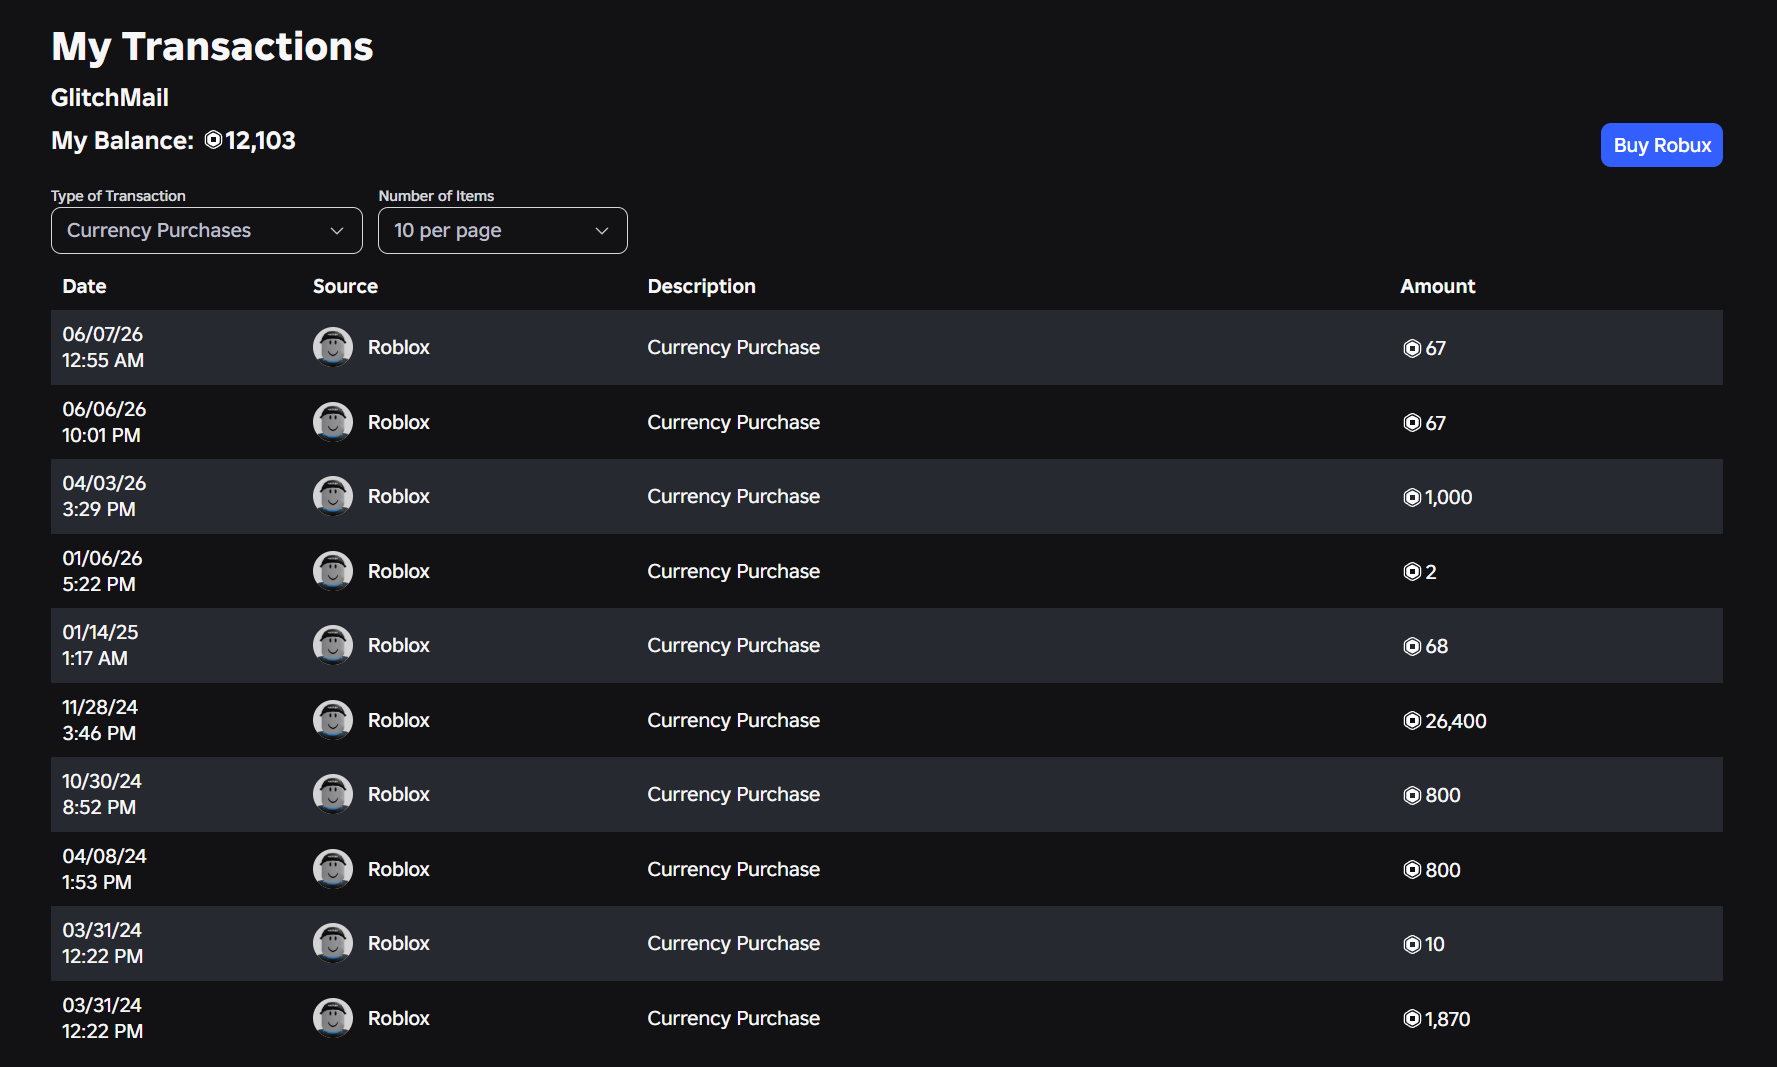Click the My Transactions heading

(x=212, y=47)
